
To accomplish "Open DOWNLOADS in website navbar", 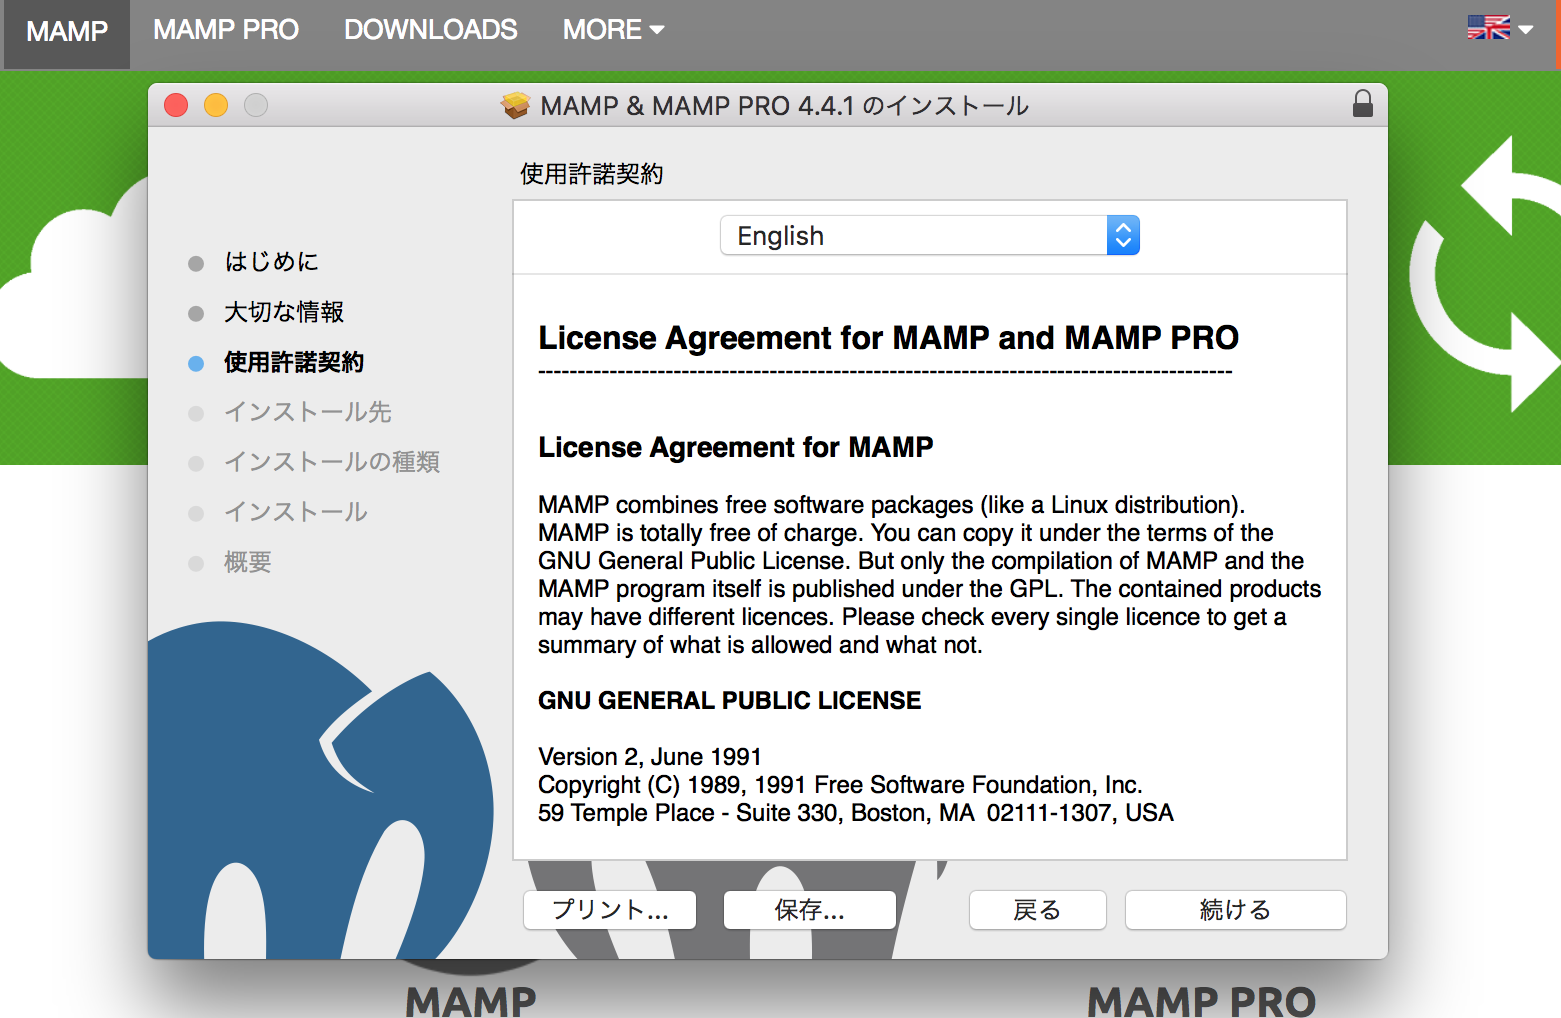I will (431, 30).
